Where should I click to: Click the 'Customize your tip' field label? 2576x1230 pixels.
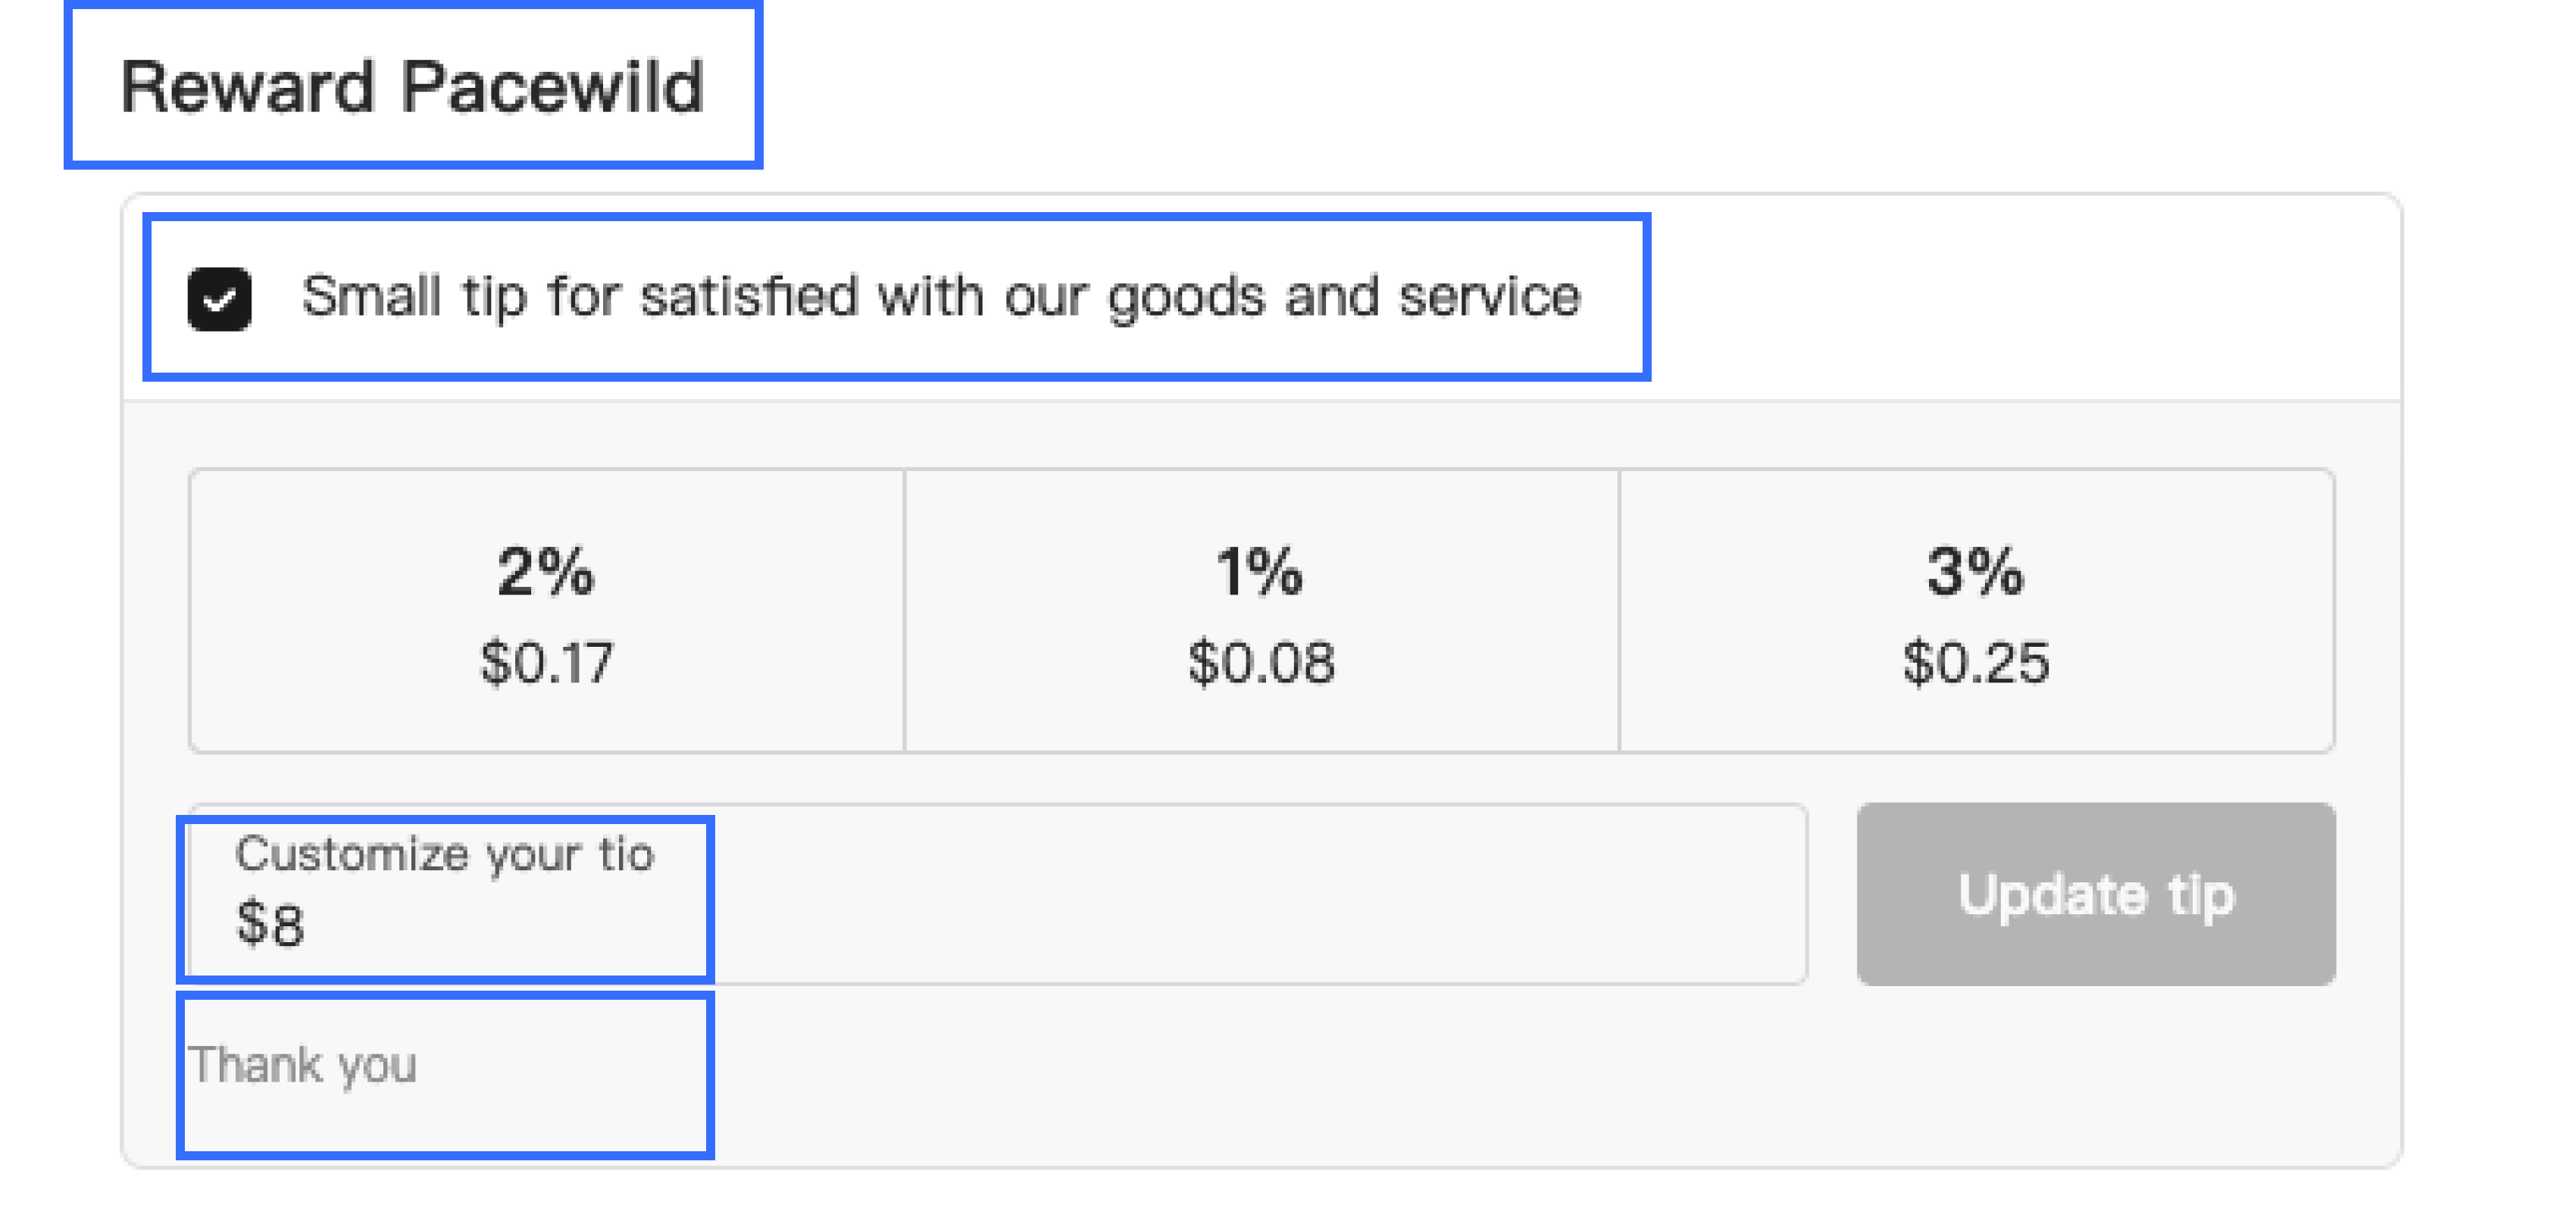pyautogui.click(x=444, y=855)
